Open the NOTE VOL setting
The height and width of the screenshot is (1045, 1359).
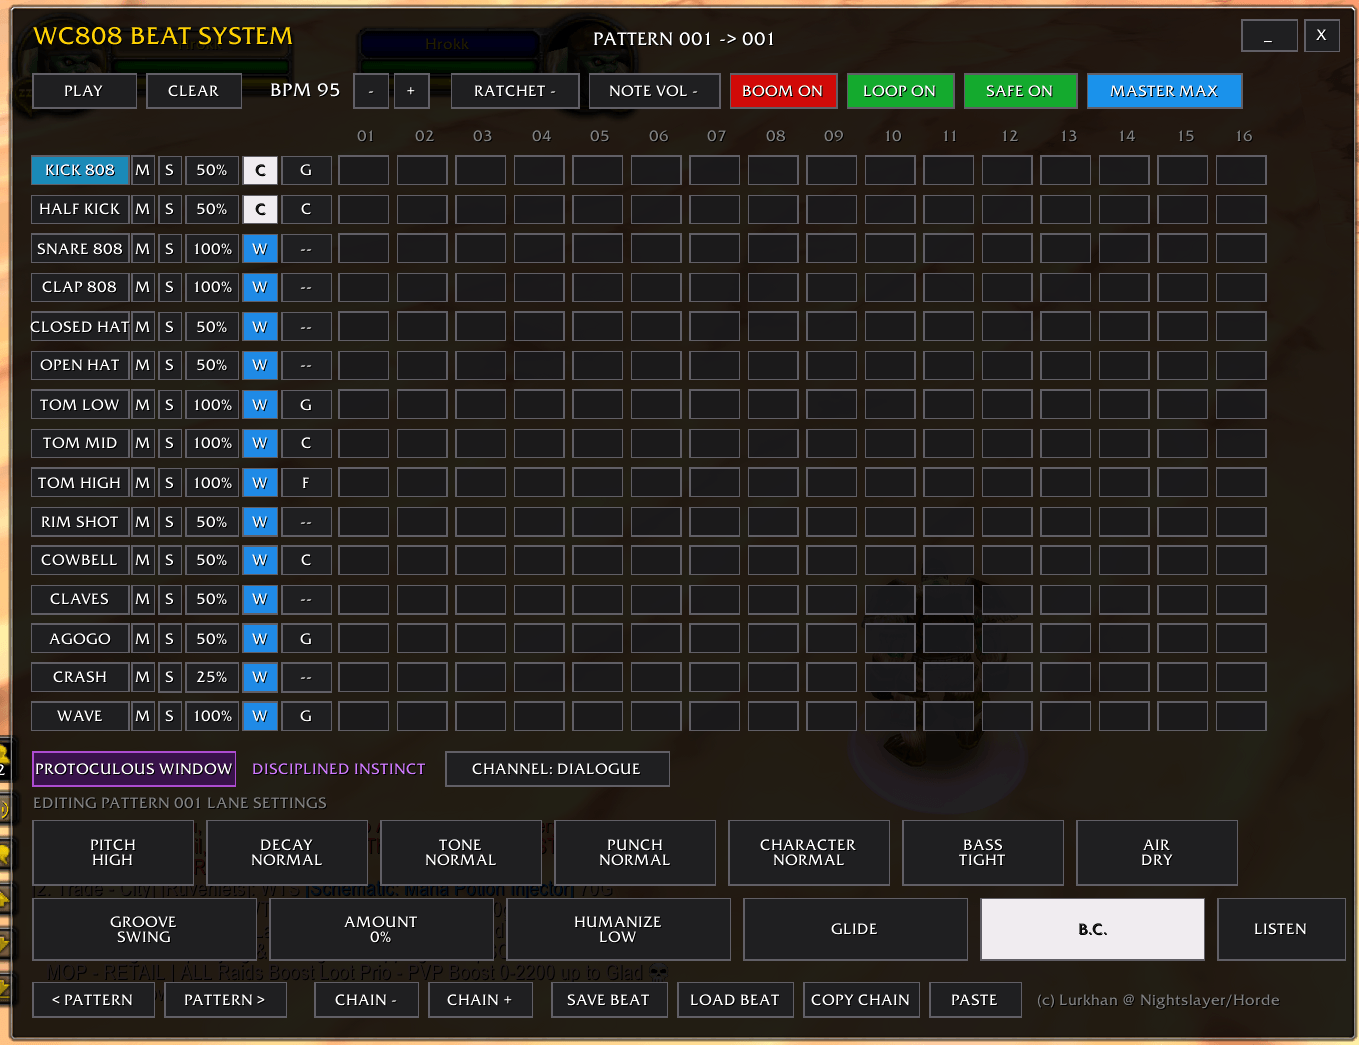coord(654,91)
